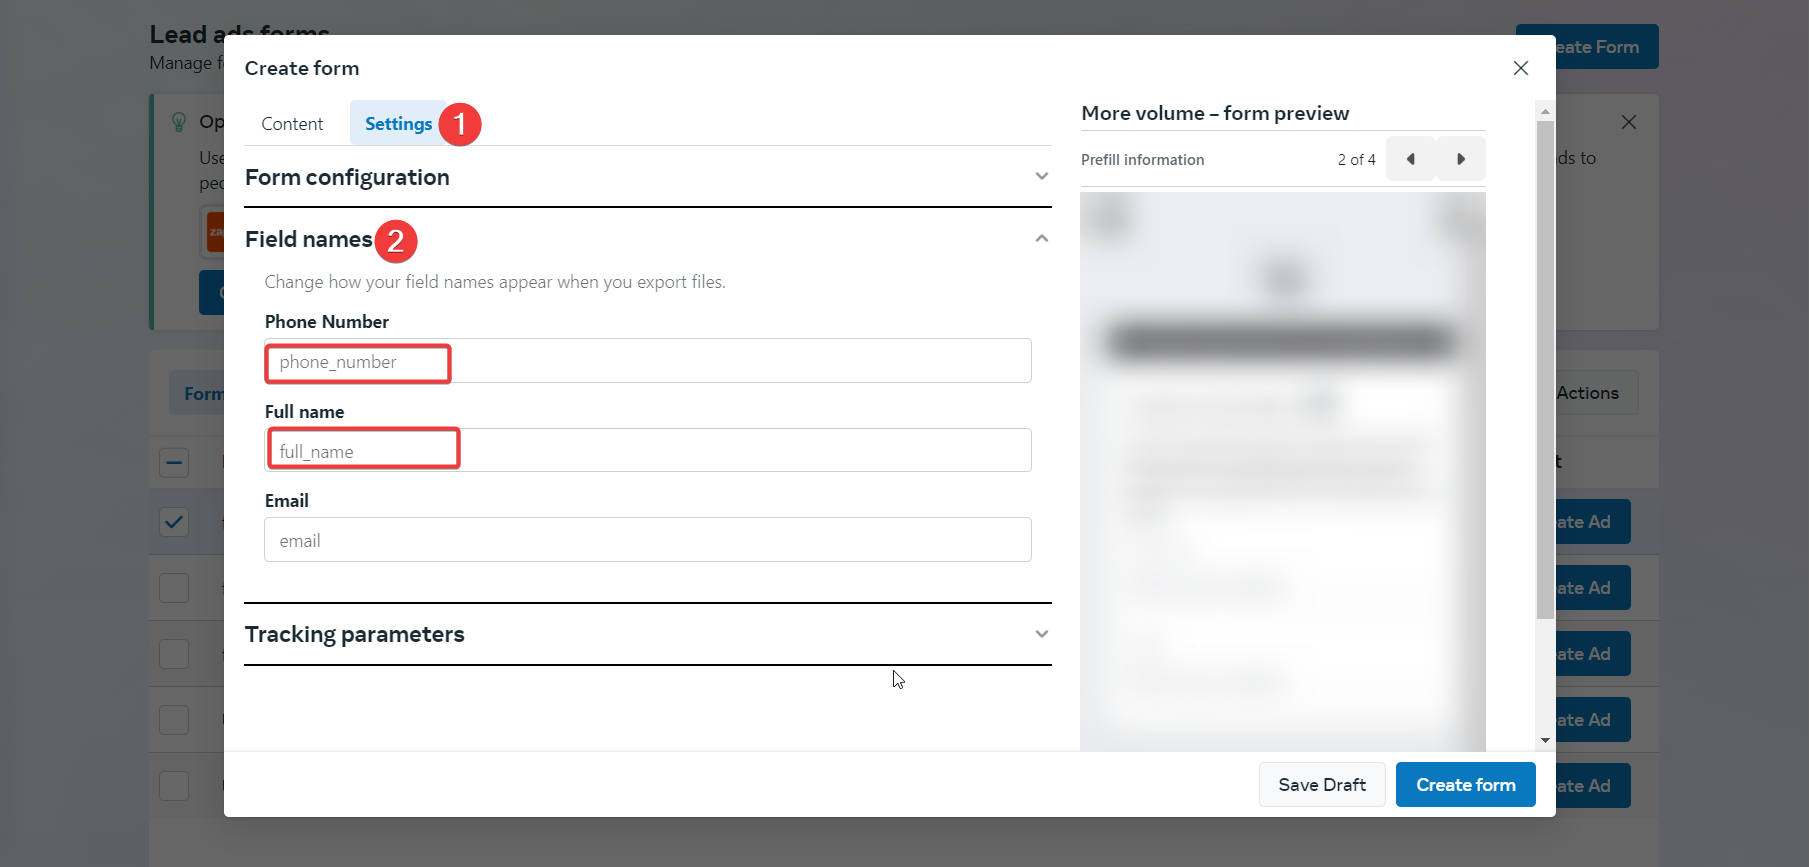The image size is (1809, 867).
Task: Click the preview scrollbar up arrow
Action: coord(1545,111)
